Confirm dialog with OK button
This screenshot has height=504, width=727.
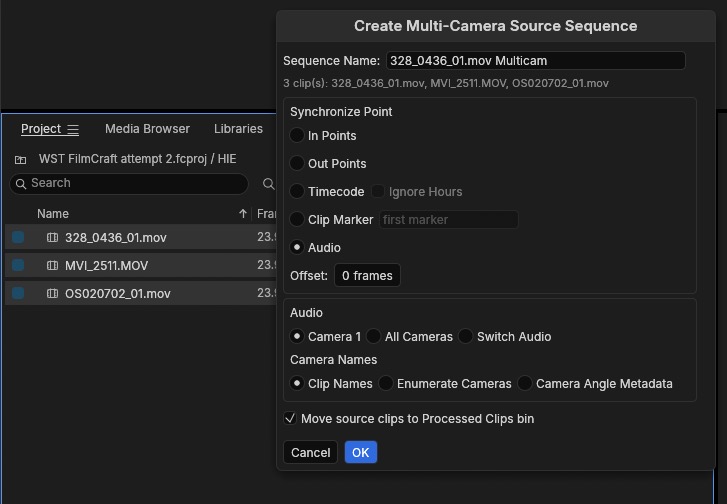361,452
